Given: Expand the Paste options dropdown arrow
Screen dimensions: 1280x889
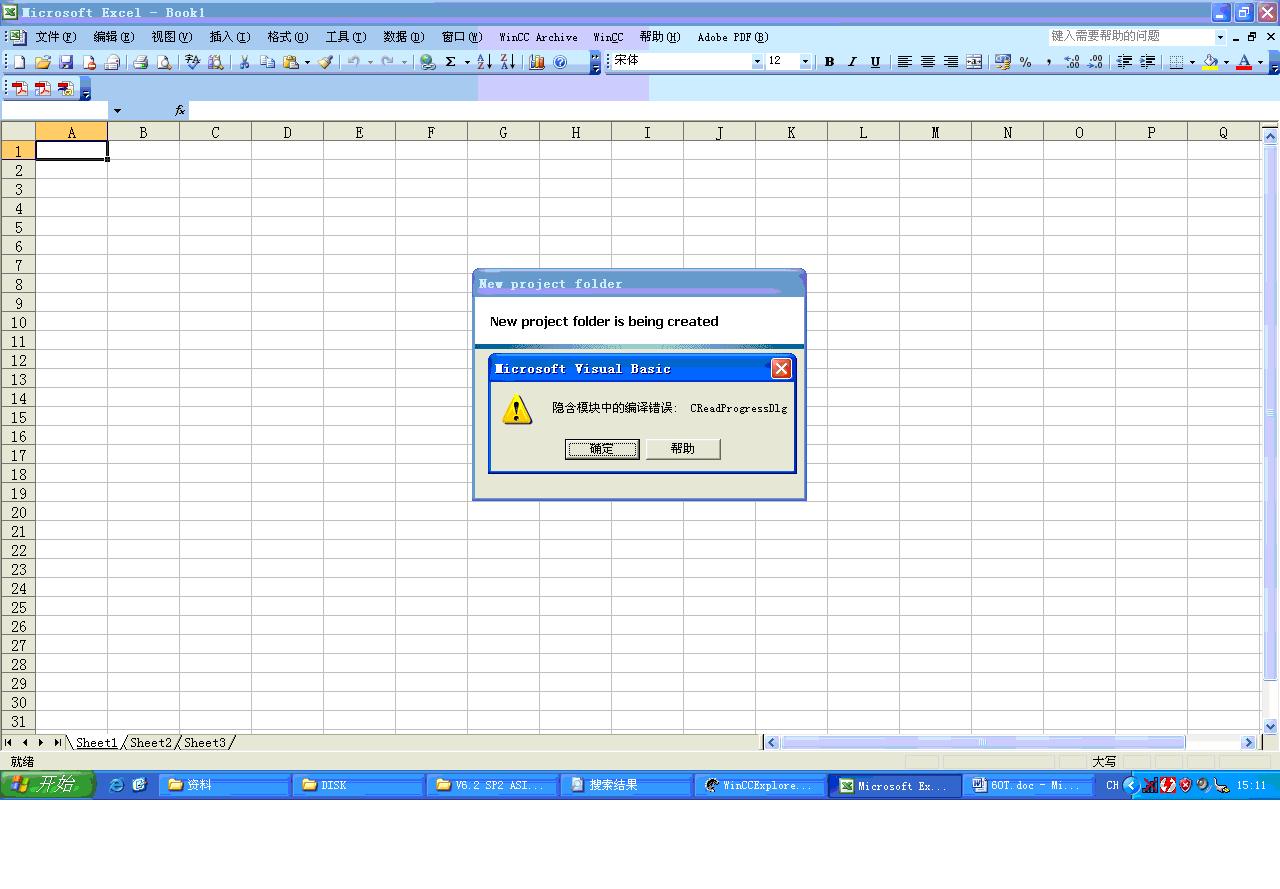Looking at the screenshot, I should tap(307, 62).
